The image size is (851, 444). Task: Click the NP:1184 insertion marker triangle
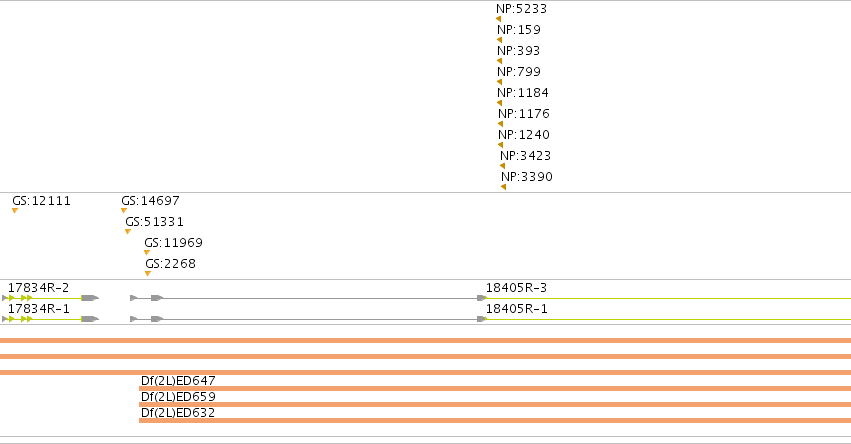pyautogui.click(x=499, y=103)
